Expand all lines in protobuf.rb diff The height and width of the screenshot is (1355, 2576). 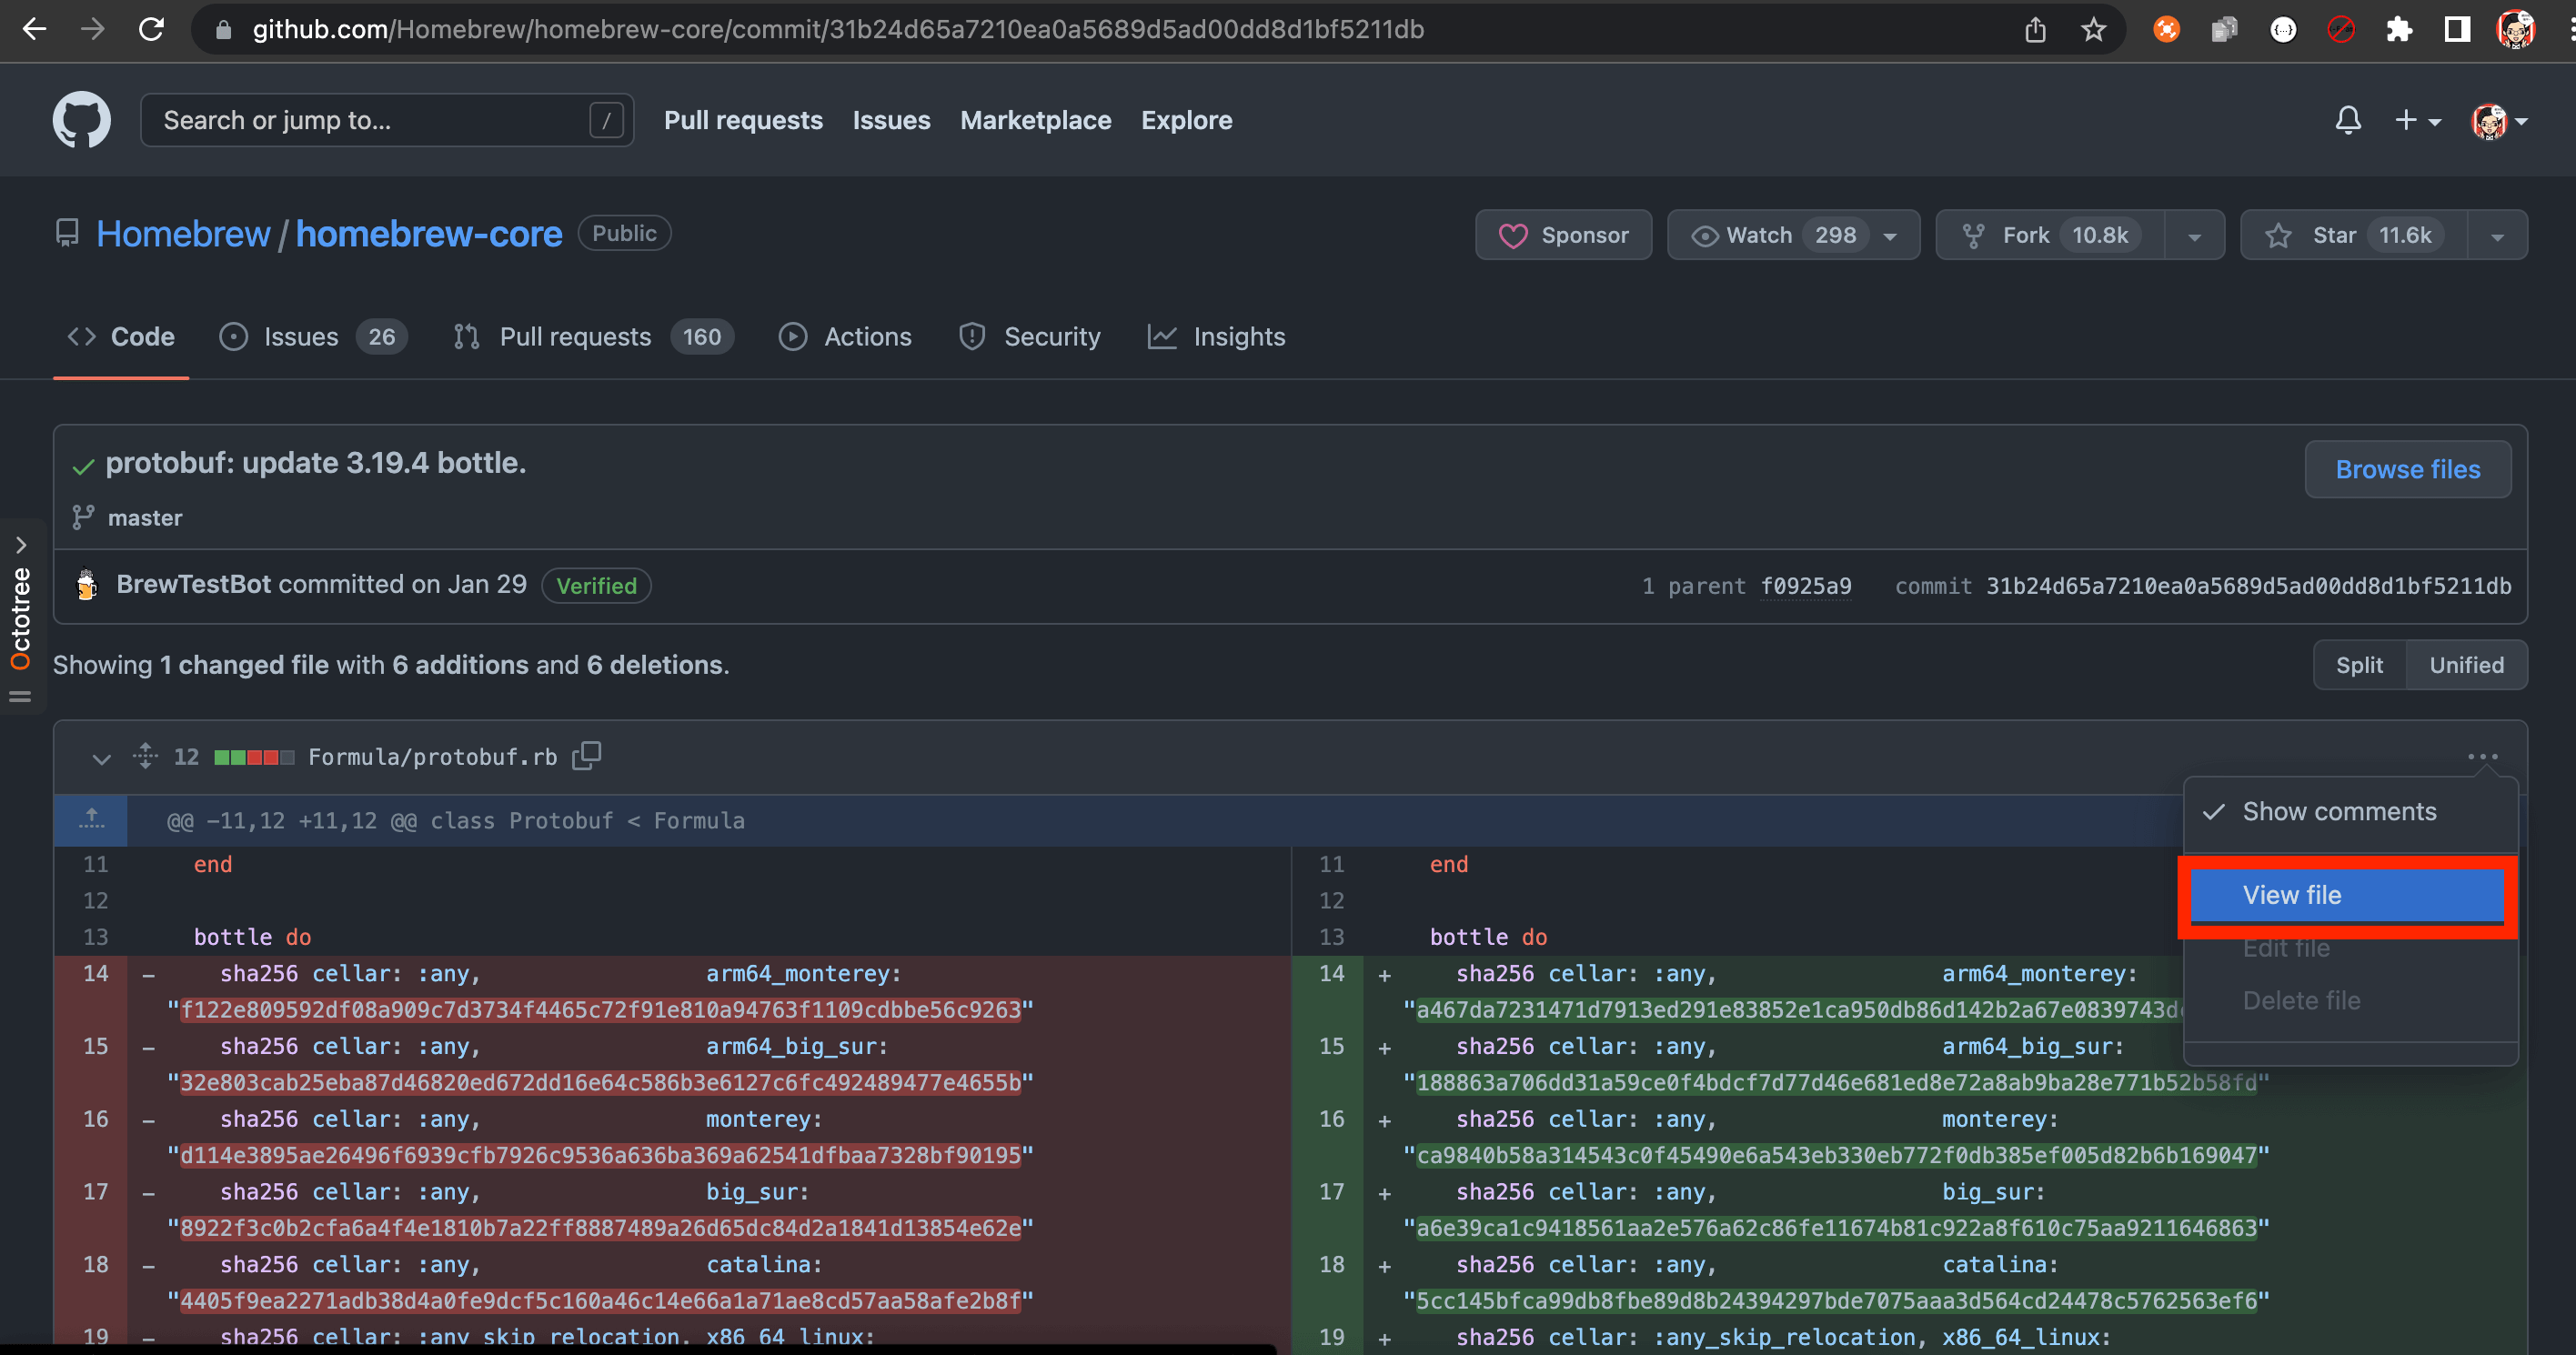tap(145, 756)
